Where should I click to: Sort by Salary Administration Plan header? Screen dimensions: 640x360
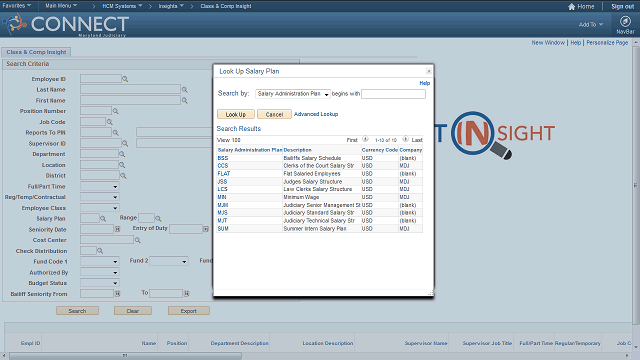[x=250, y=150]
